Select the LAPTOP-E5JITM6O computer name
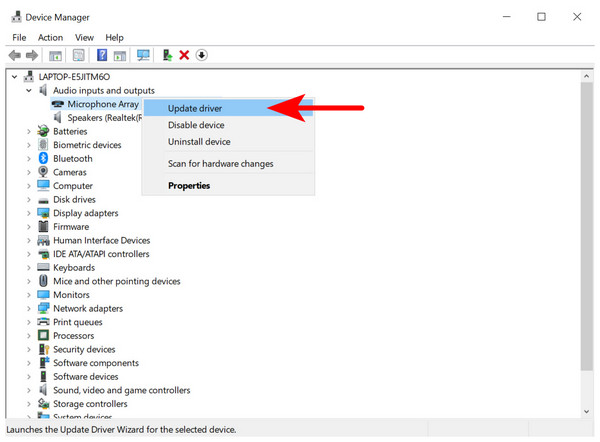Screen dimensions: 600x442 click(x=74, y=77)
